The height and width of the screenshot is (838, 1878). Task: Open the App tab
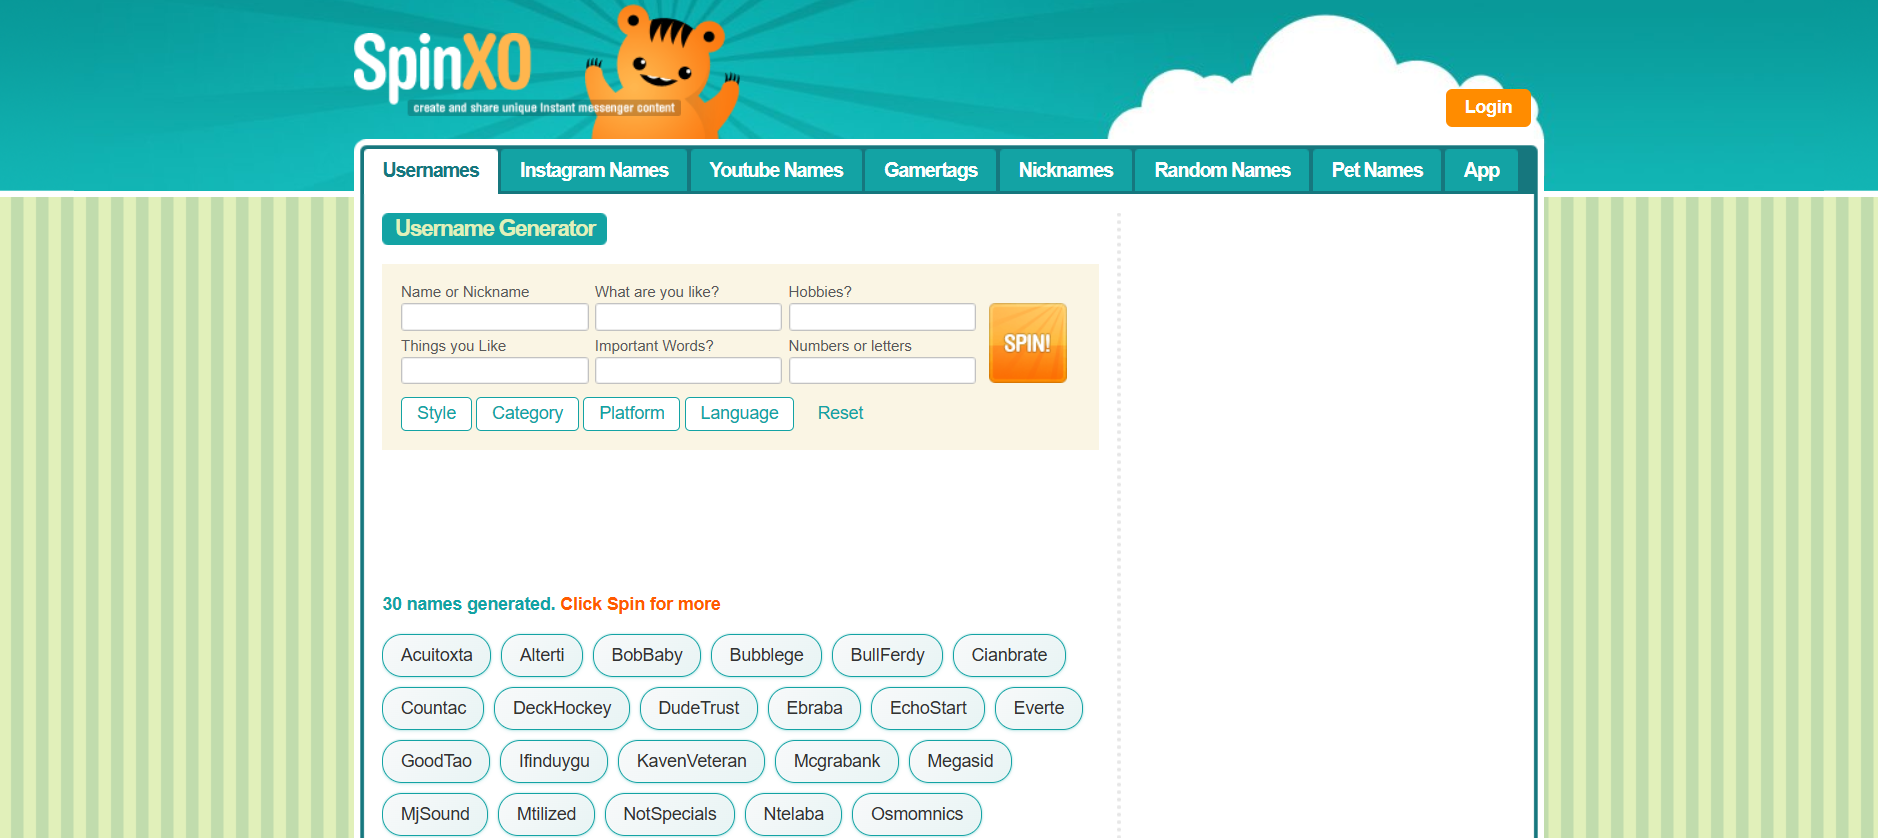[x=1481, y=170]
